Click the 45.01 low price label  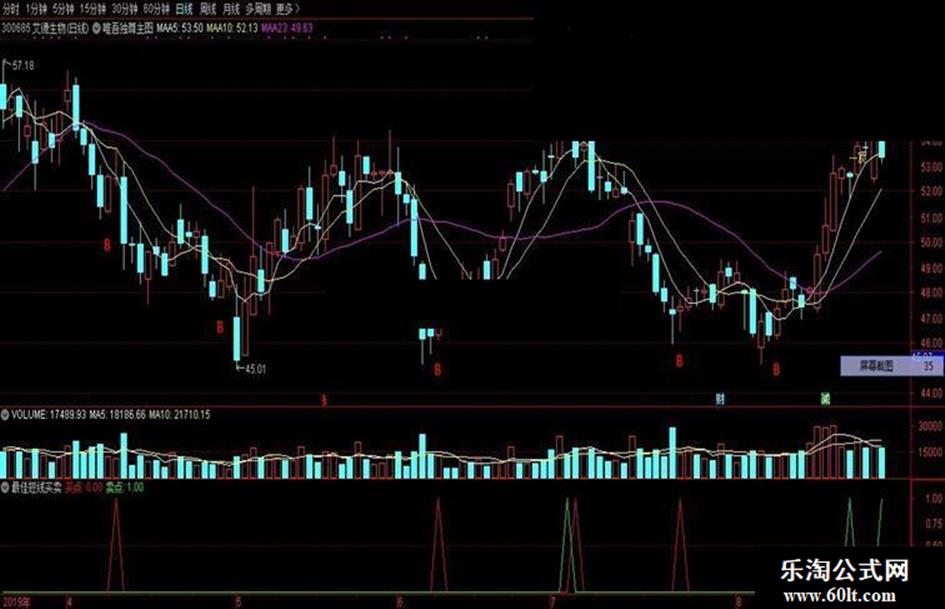(255, 368)
